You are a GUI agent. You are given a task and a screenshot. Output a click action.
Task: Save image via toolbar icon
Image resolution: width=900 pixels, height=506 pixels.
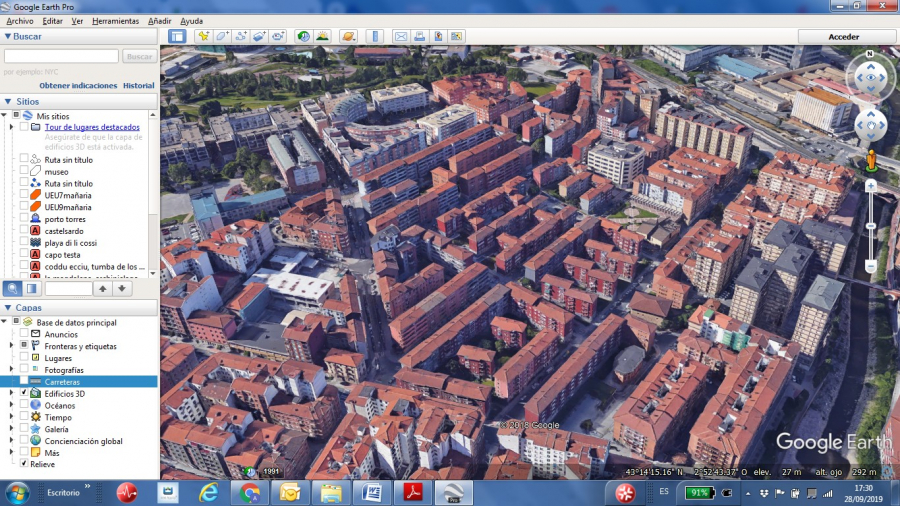438,36
